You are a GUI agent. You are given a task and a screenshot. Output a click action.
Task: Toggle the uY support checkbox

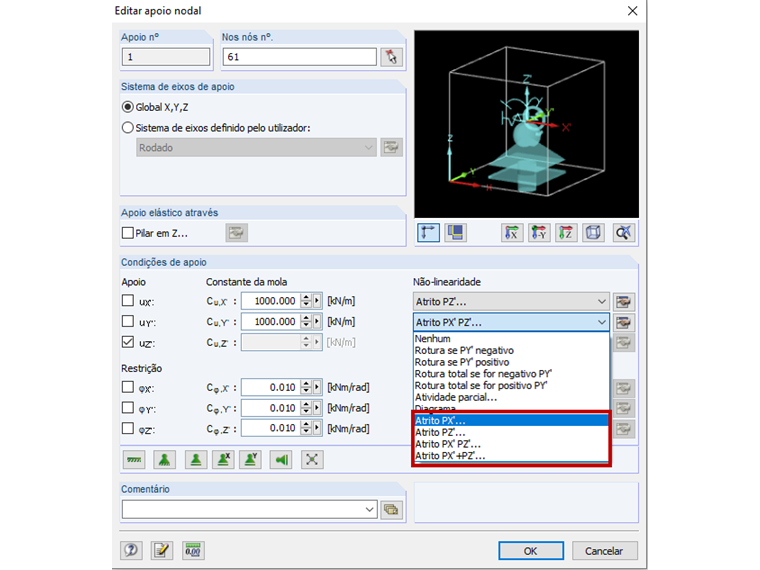click(x=127, y=321)
